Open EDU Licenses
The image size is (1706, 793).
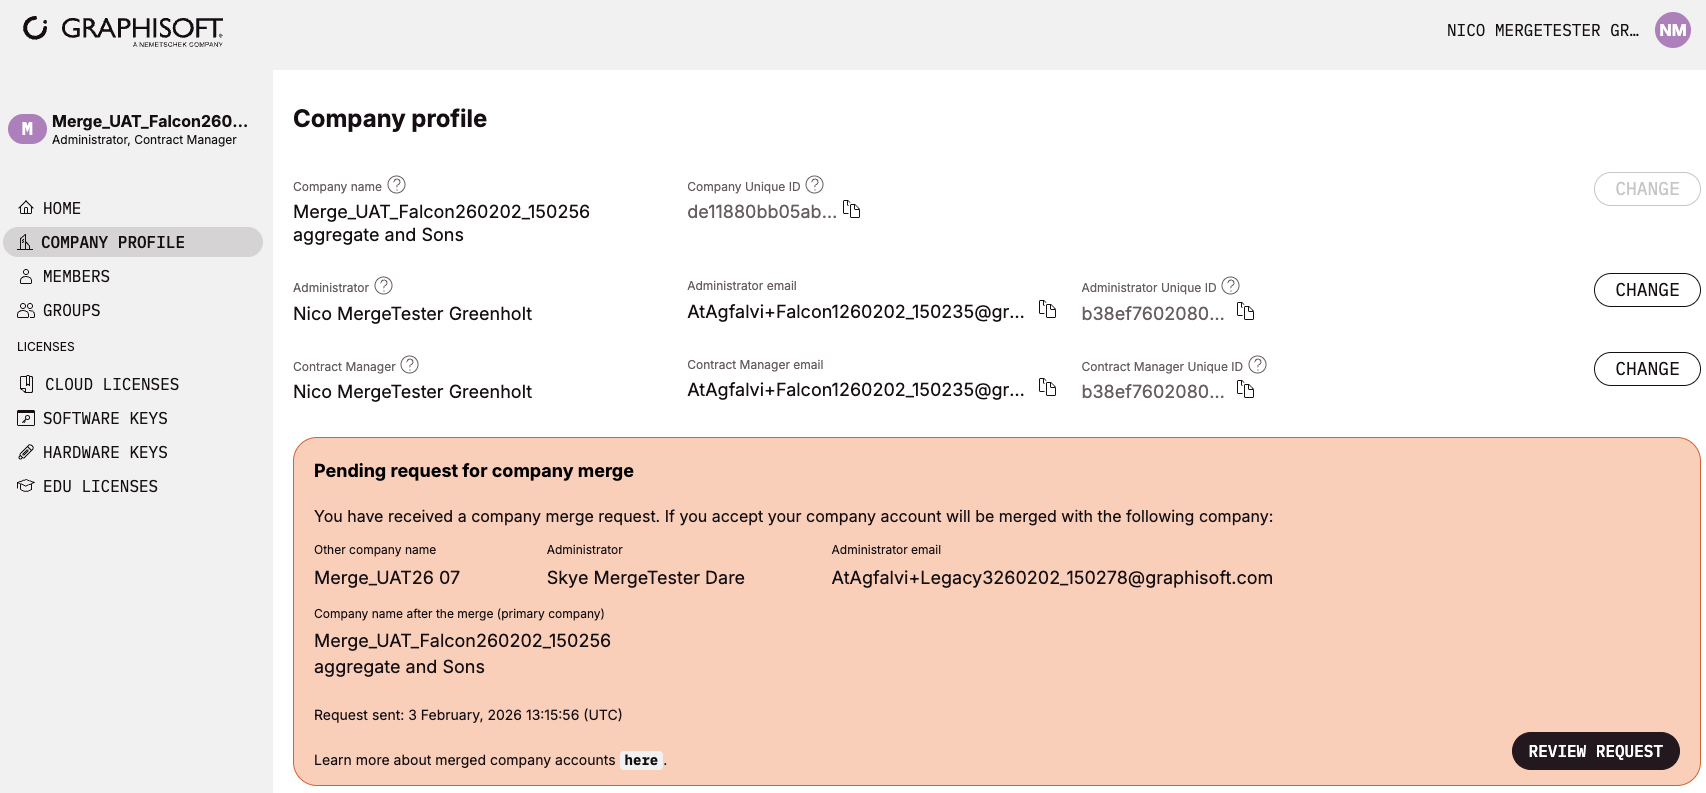point(133,486)
